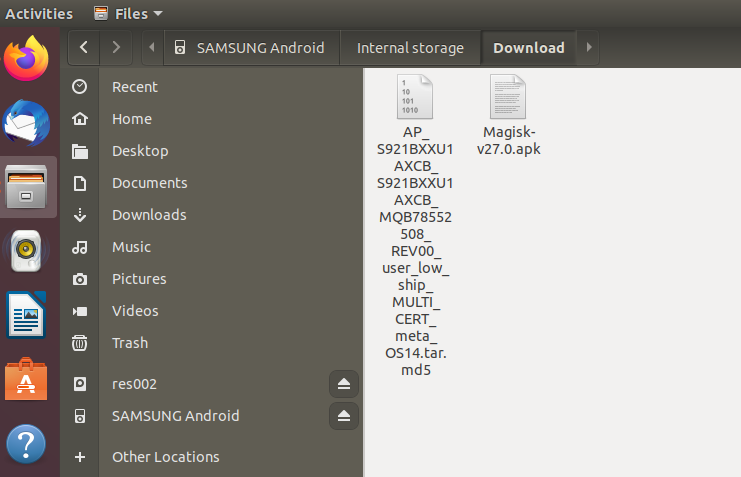Launch LibreOffice Writer from the dock
This screenshot has height=477, width=741.
[x=26, y=315]
